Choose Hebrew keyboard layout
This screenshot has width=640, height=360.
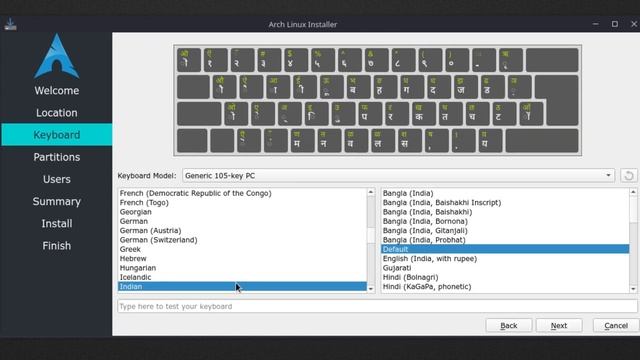[242, 259]
